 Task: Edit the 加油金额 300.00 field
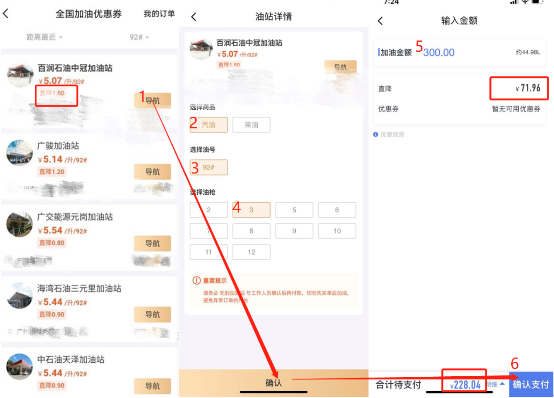tap(459, 52)
